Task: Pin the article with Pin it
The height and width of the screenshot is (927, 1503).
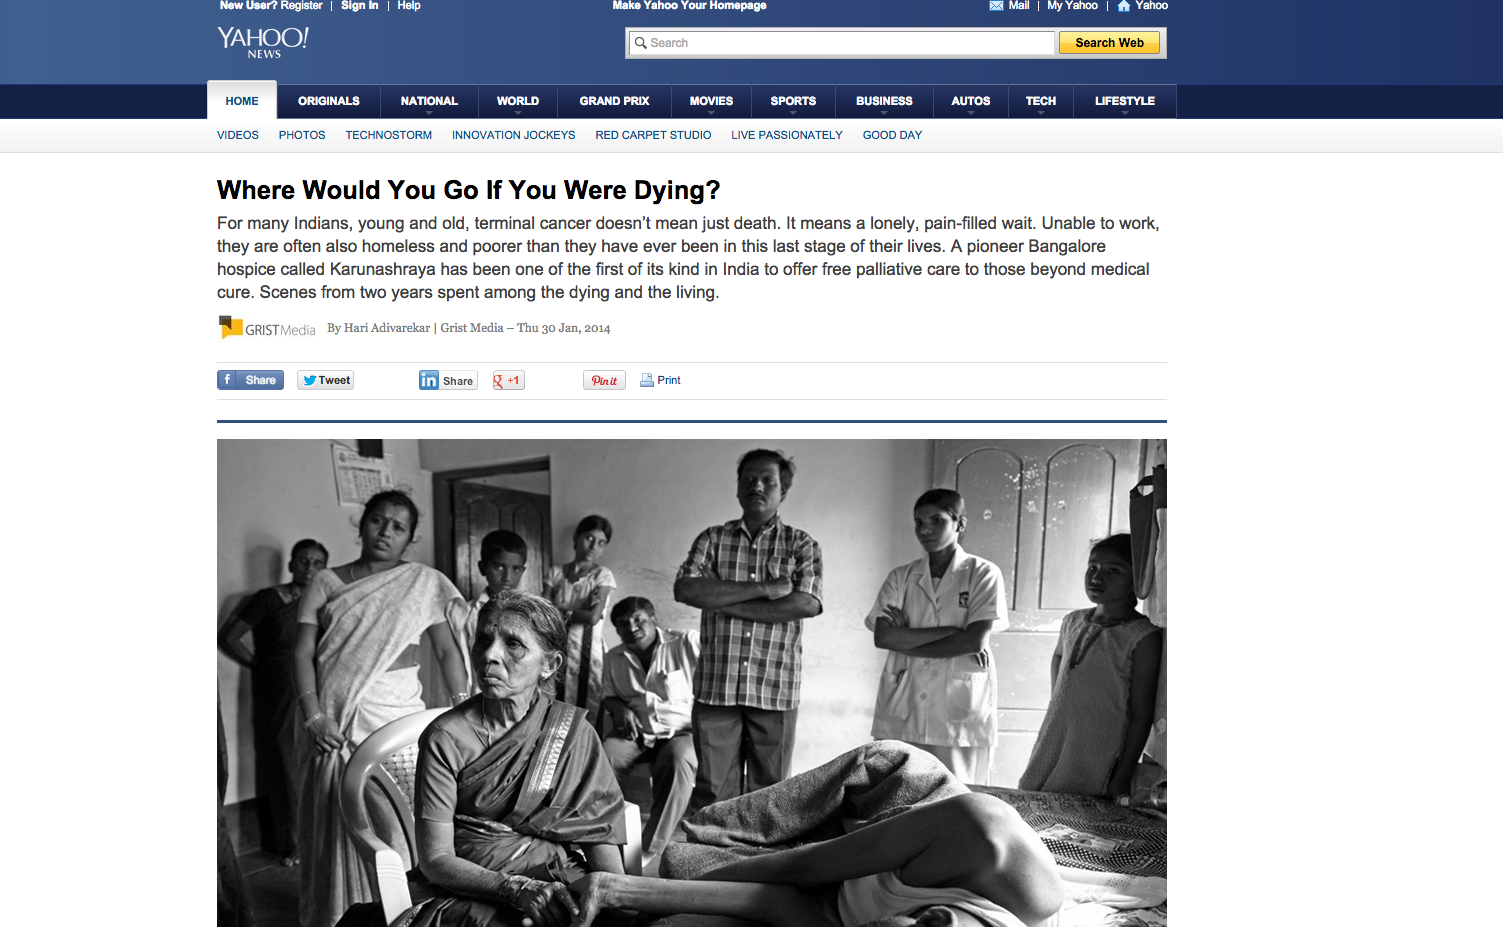Action: pyautogui.click(x=604, y=380)
